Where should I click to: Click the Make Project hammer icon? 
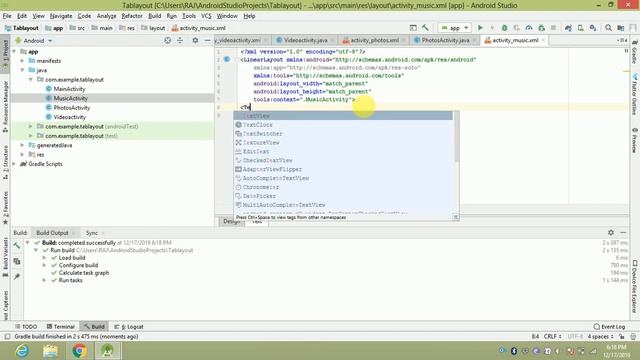pos(425,28)
